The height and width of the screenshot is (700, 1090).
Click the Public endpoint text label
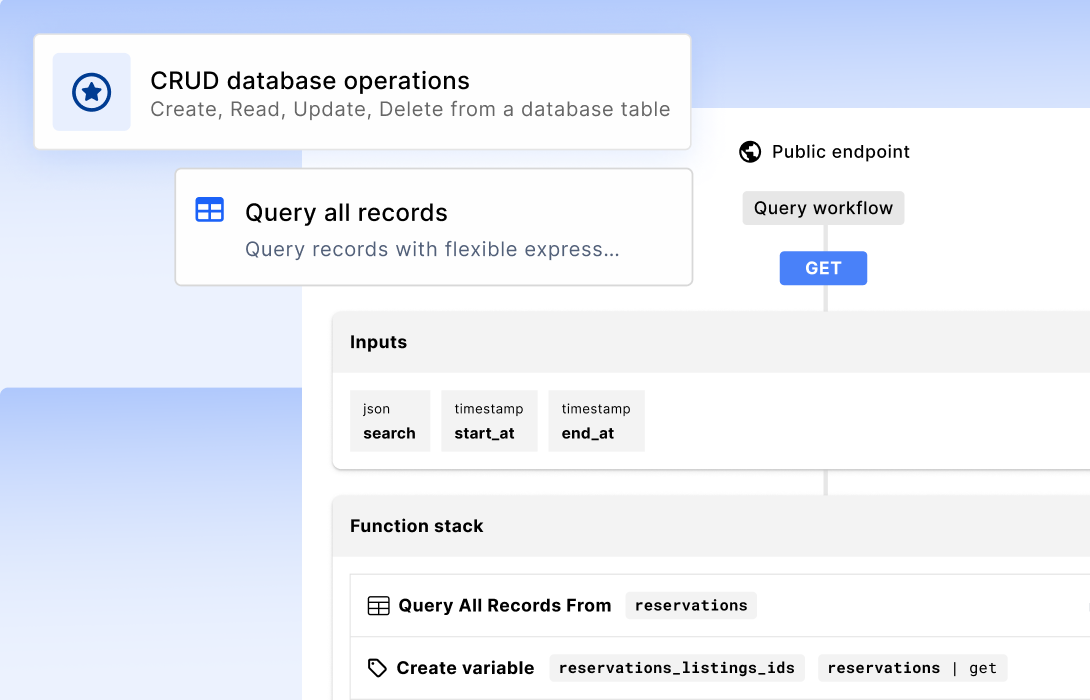(841, 151)
